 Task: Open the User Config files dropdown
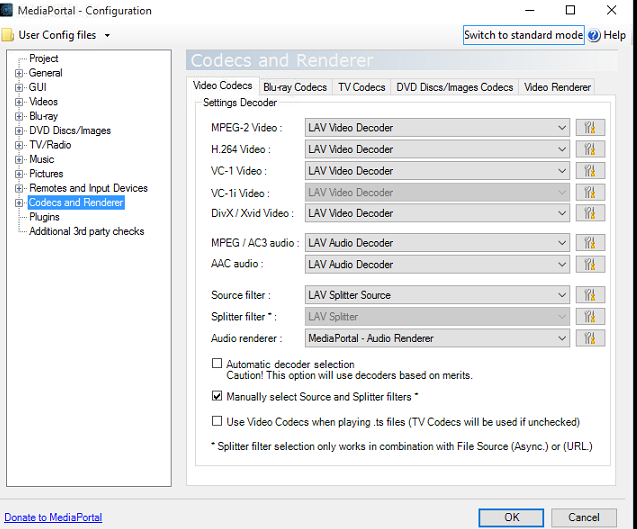point(107,36)
